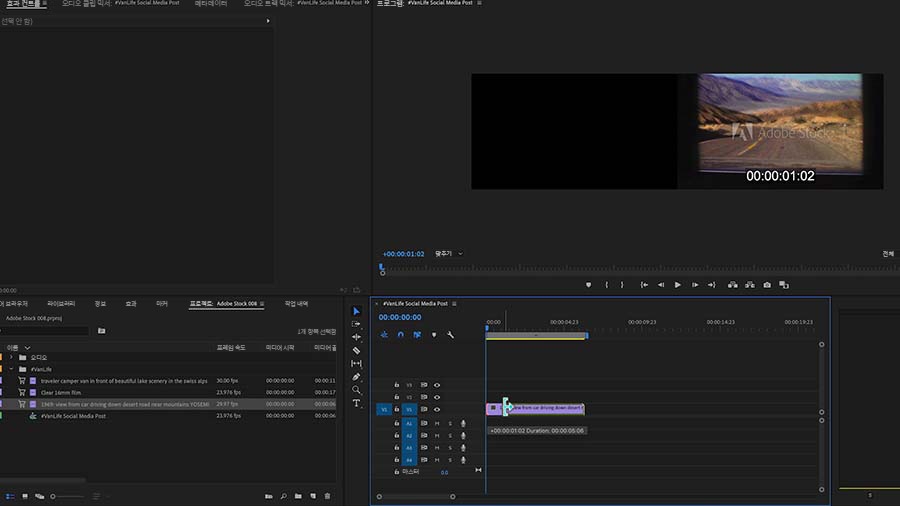Enable voice-over record on A4

pyautogui.click(x=463, y=460)
